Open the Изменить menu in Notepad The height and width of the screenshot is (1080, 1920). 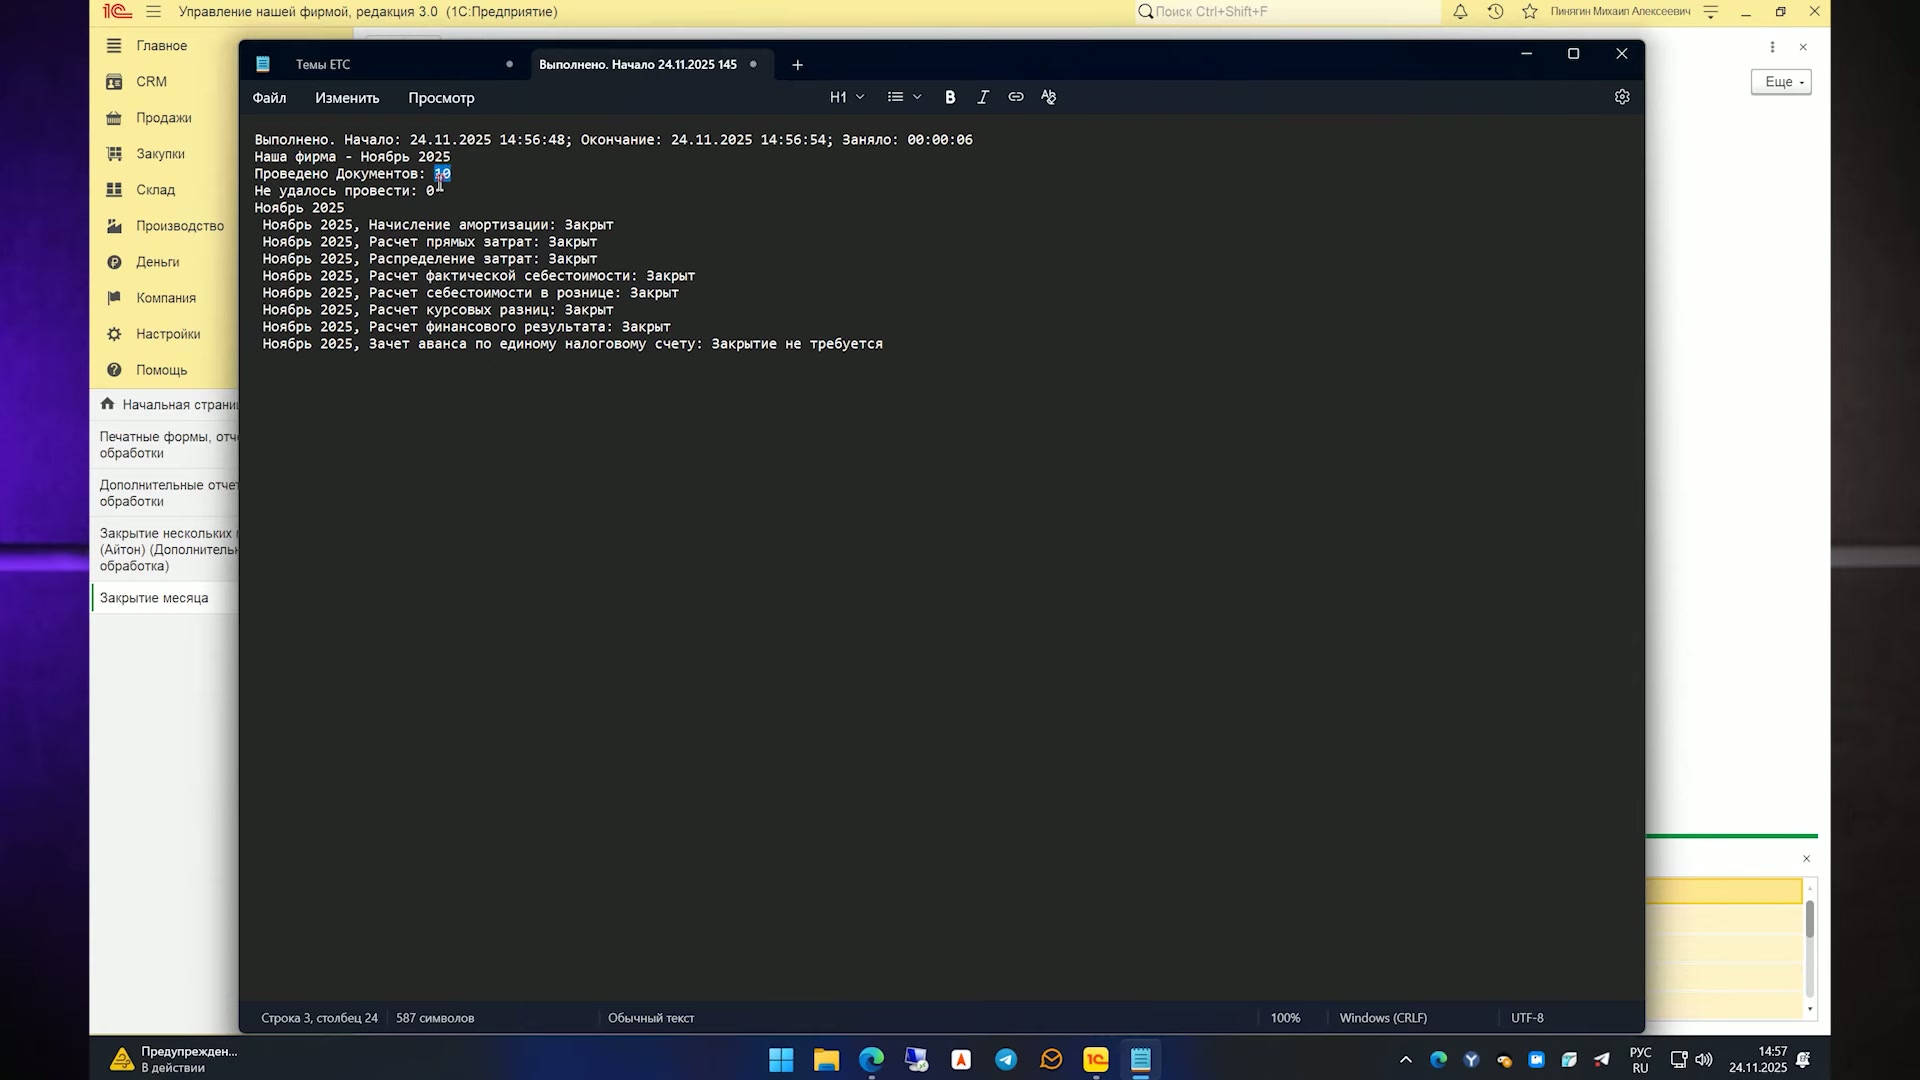[347, 98]
